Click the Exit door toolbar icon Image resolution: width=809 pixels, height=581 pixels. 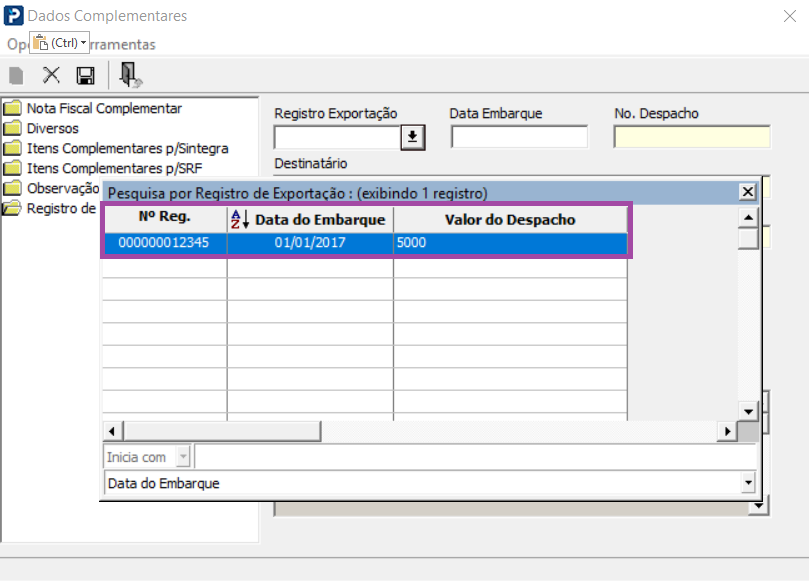(x=130, y=75)
